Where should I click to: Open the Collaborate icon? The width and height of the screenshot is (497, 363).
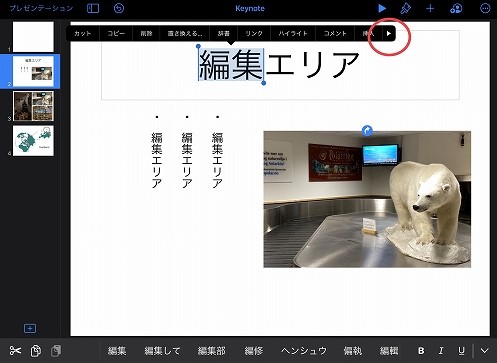[456, 8]
